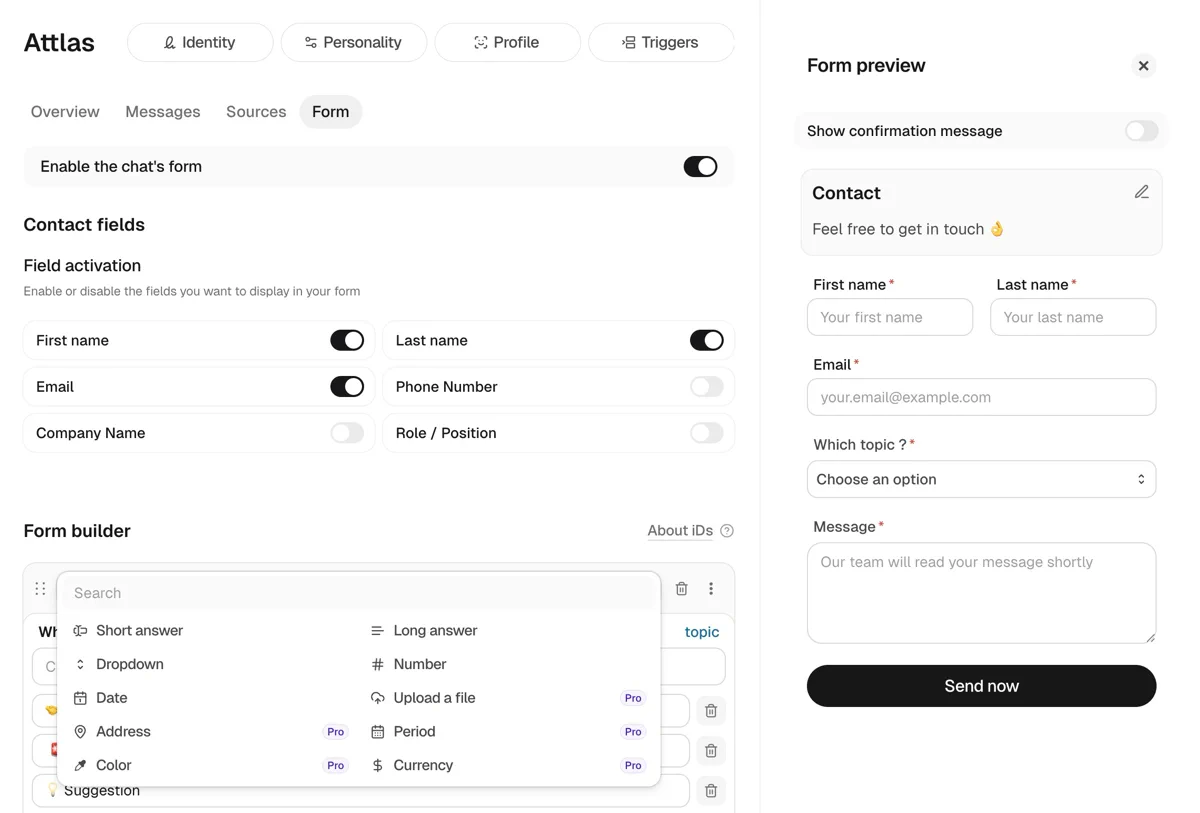Select the Dropdown field type
This screenshot has height=813, width=1200.
click(x=130, y=663)
